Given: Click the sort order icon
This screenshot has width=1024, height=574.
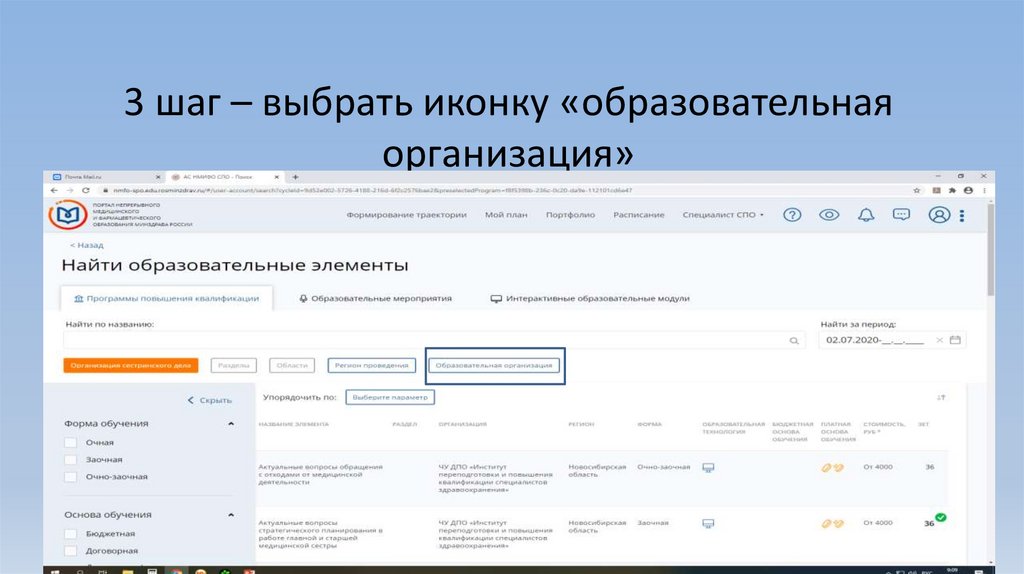Looking at the screenshot, I should tap(941, 397).
